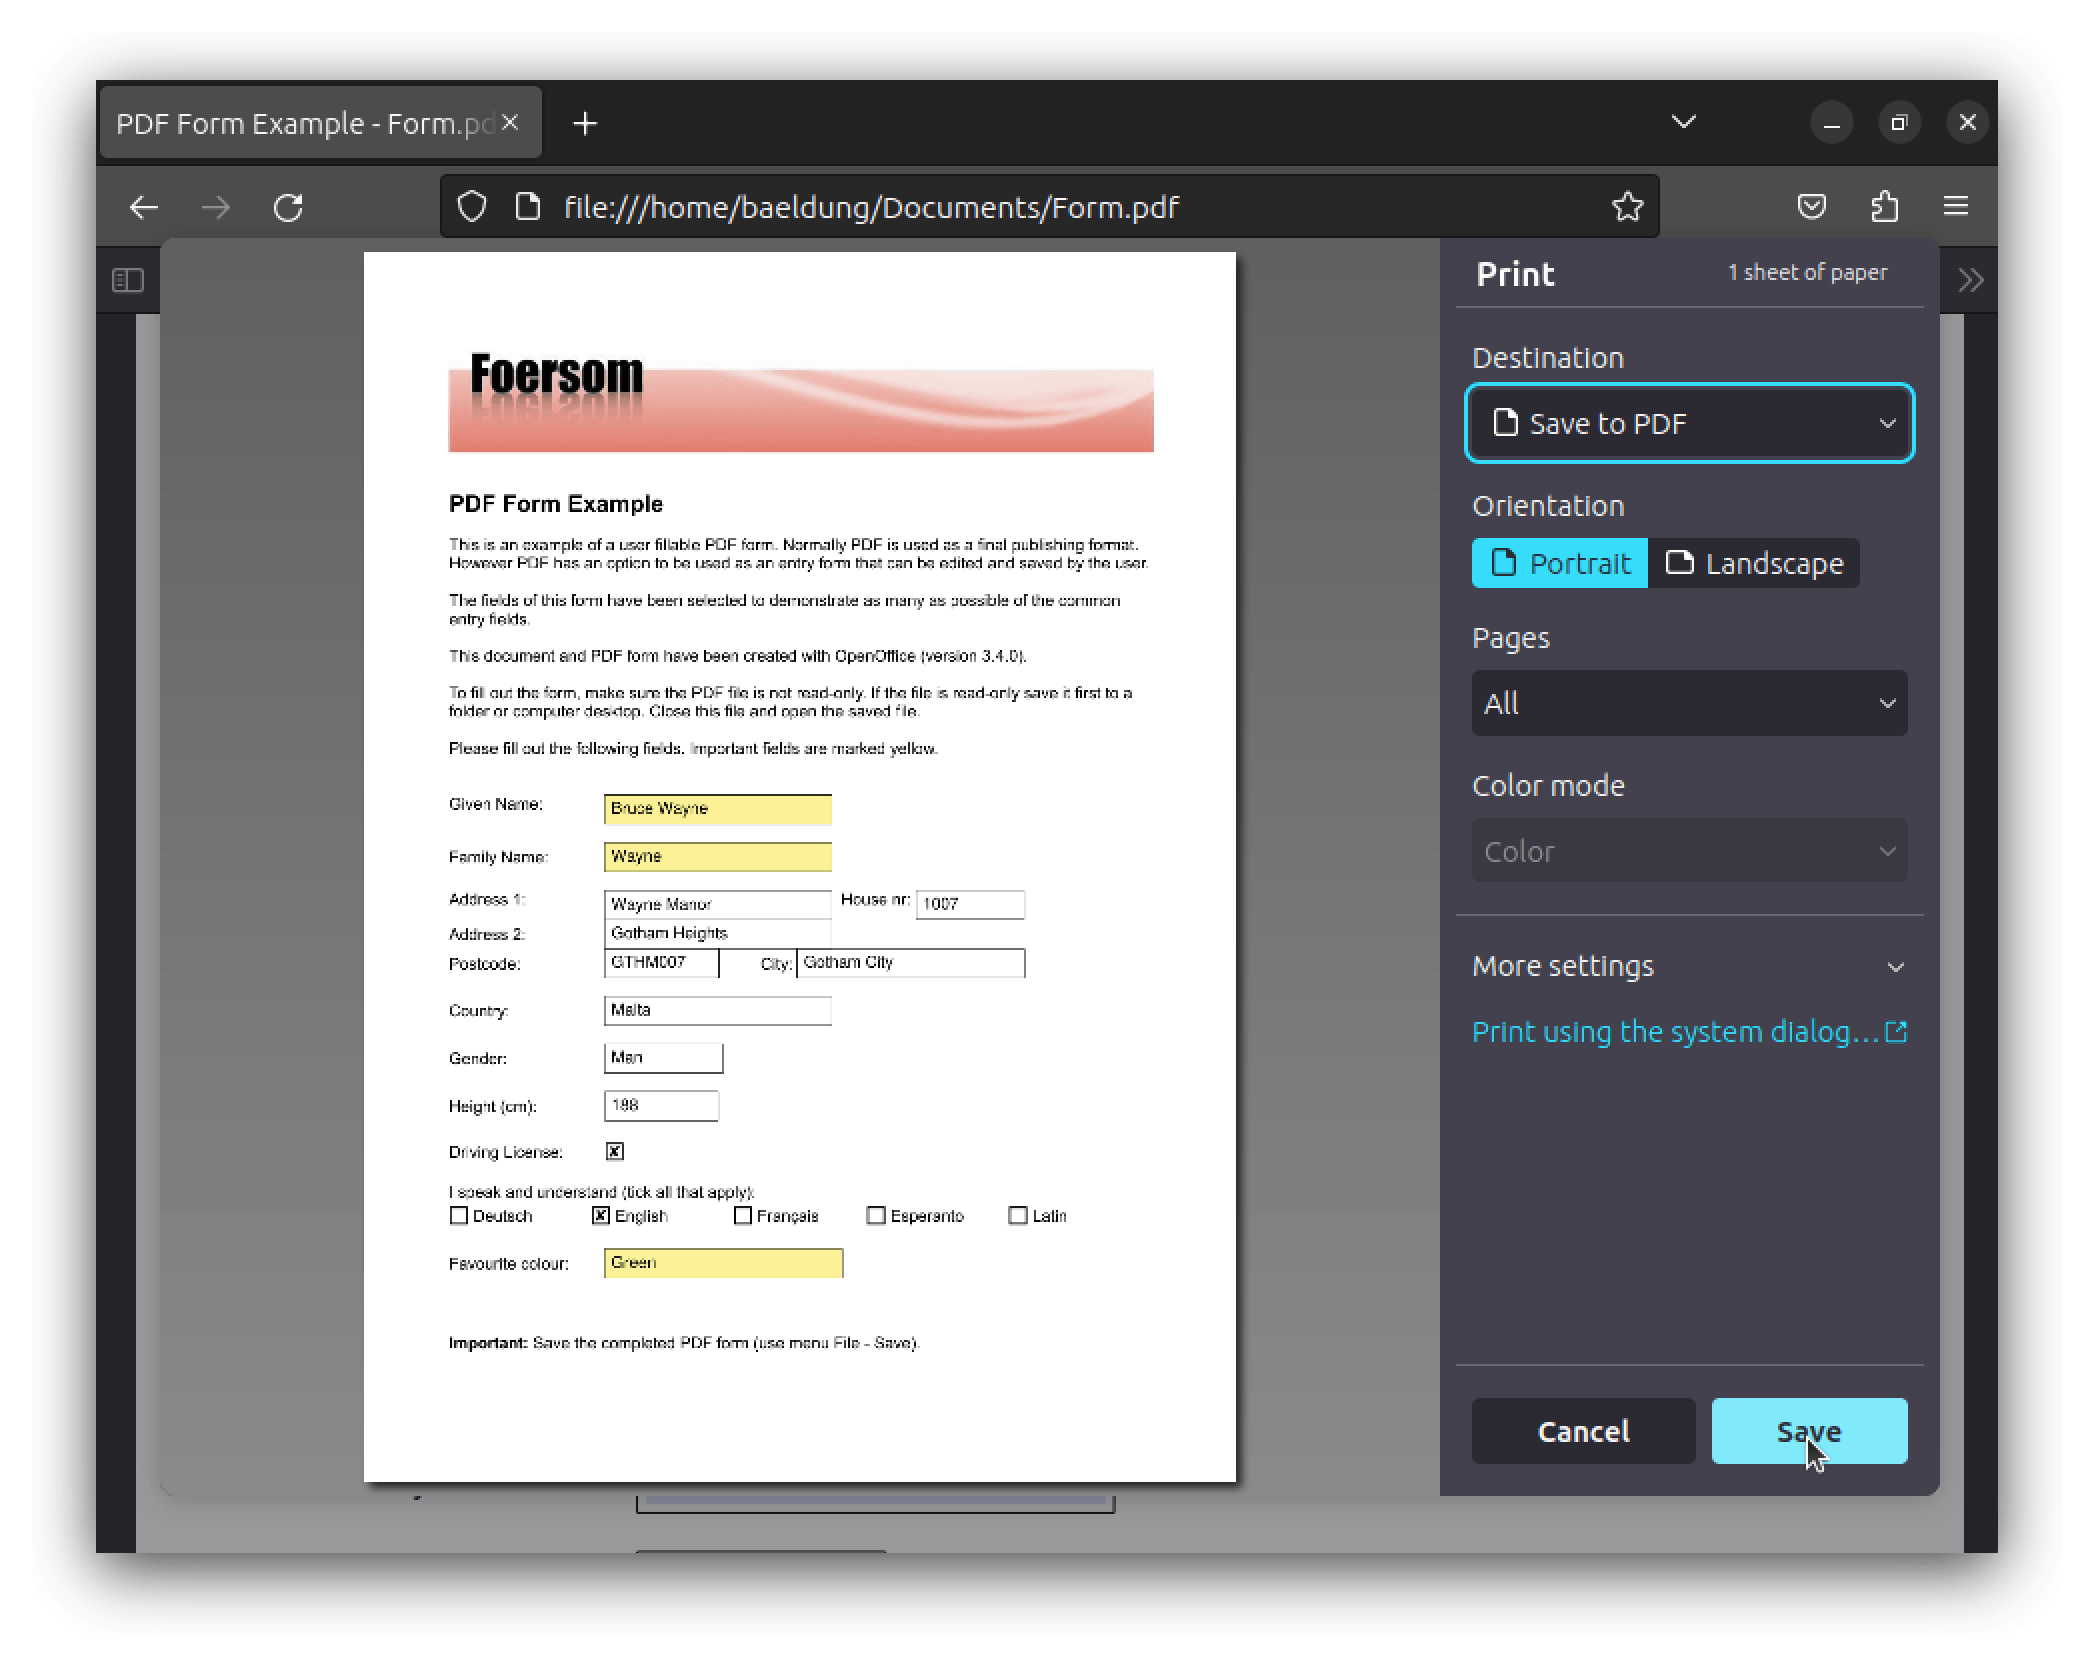Click the address bar URL field
This screenshot has width=2094, height=1665.
pos(1050,207)
